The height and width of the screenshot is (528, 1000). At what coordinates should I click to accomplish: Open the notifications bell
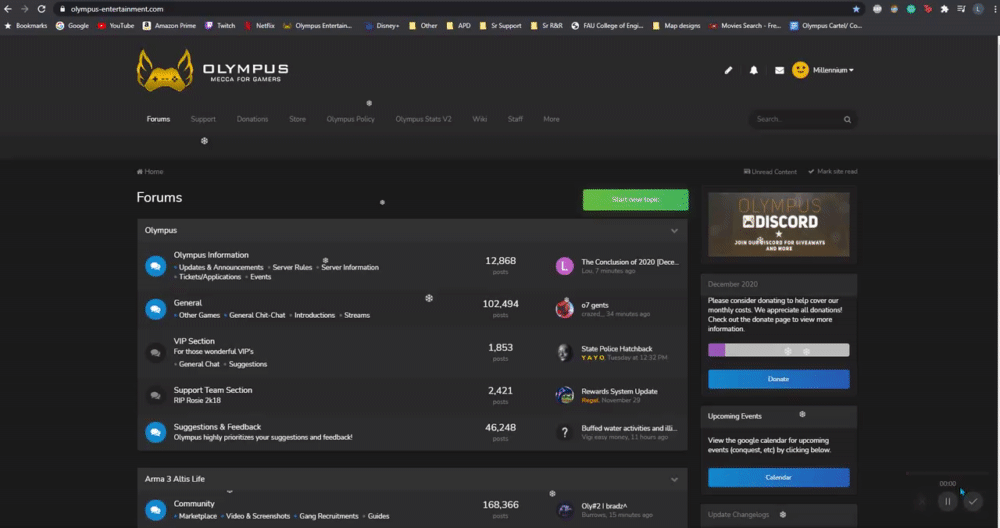coord(754,70)
